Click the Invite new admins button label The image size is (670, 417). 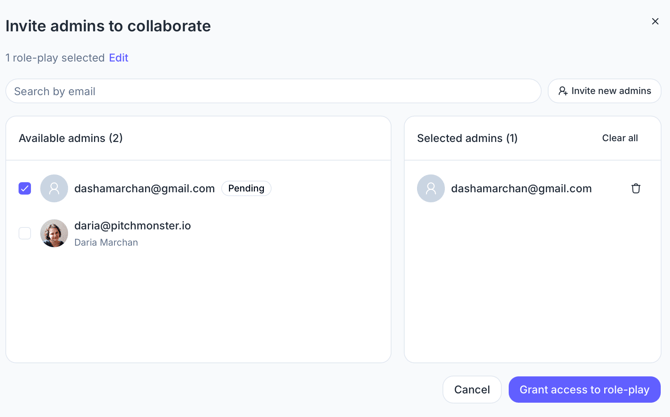click(611, 91)
